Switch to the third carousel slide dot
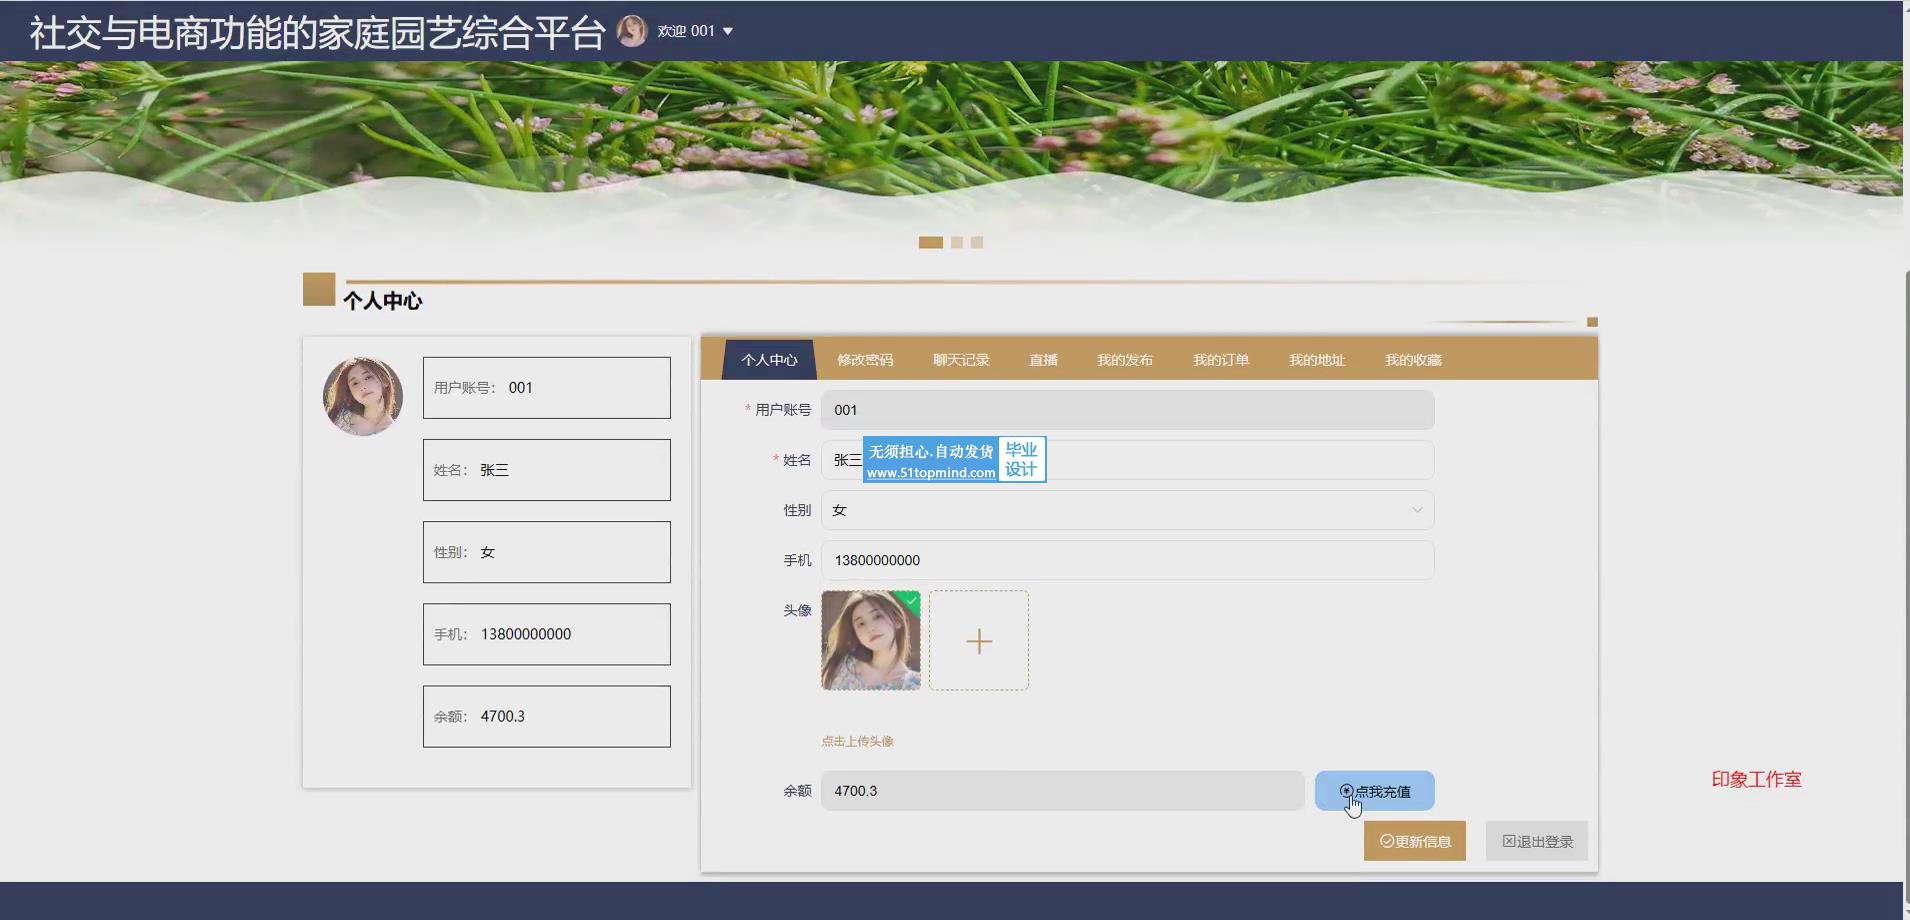The image size is (1910, 920). (x=977, y=242)
